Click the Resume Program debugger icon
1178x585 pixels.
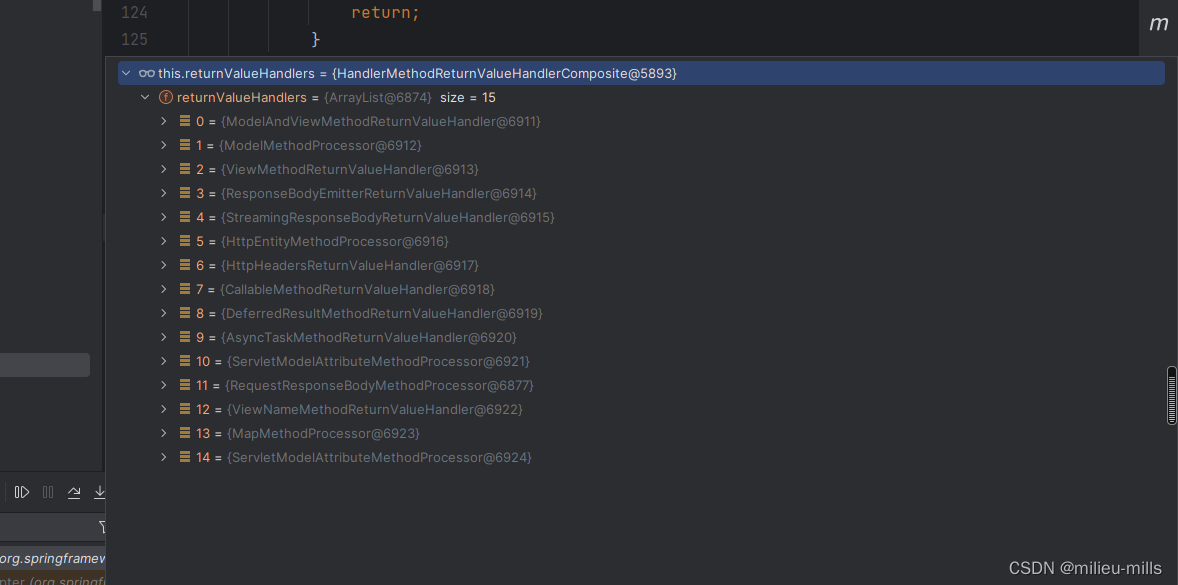[22, 491]
